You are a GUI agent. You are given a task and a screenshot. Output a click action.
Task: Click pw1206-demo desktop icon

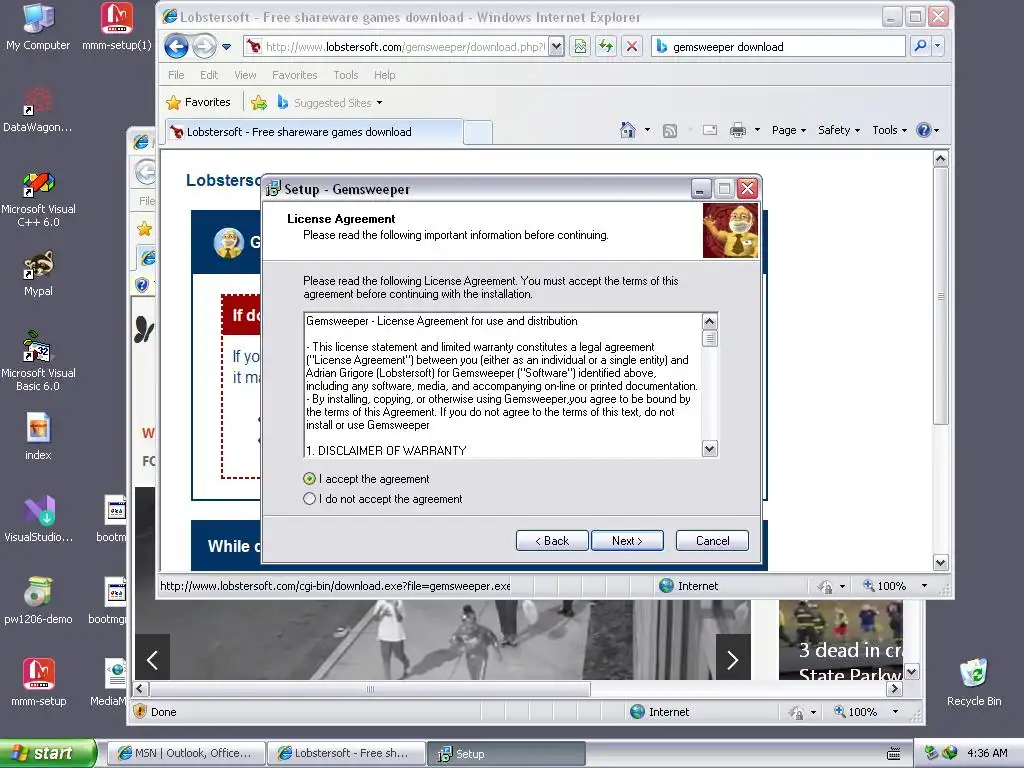38,601
